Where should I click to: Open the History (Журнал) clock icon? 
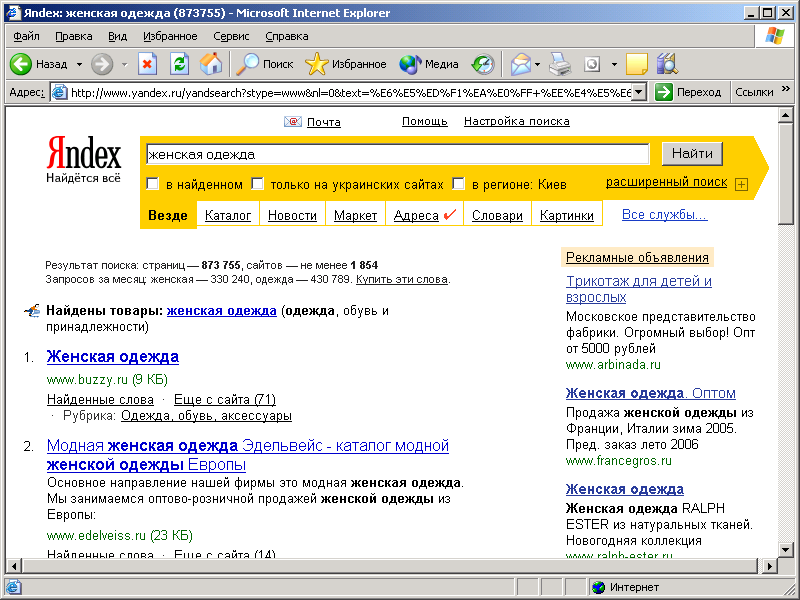coord(483,64)
